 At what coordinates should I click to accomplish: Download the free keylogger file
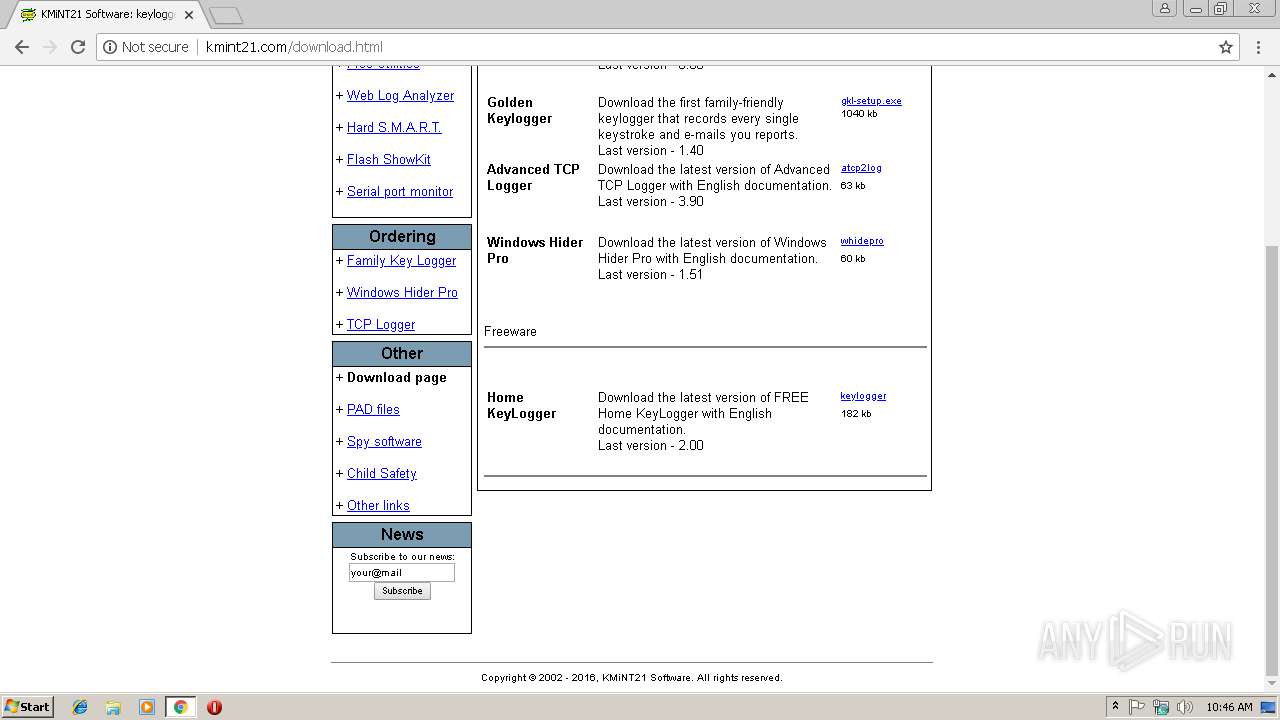[863, 396]
